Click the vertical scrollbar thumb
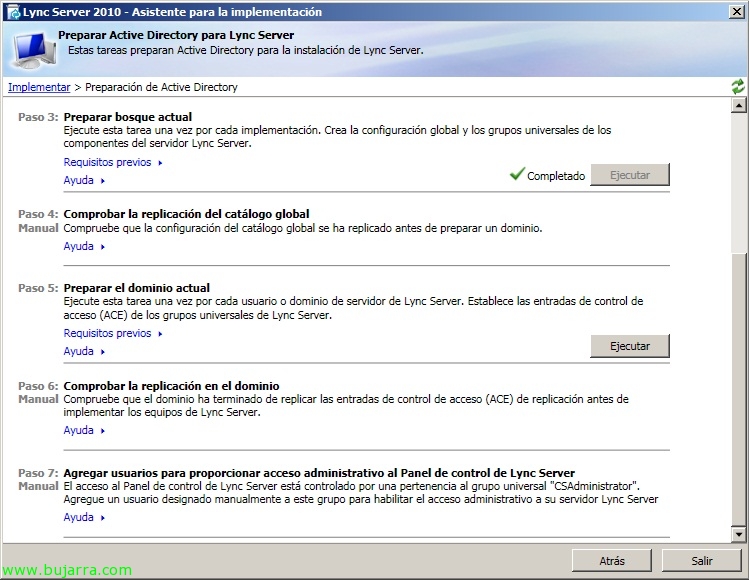 coord(738,389)
